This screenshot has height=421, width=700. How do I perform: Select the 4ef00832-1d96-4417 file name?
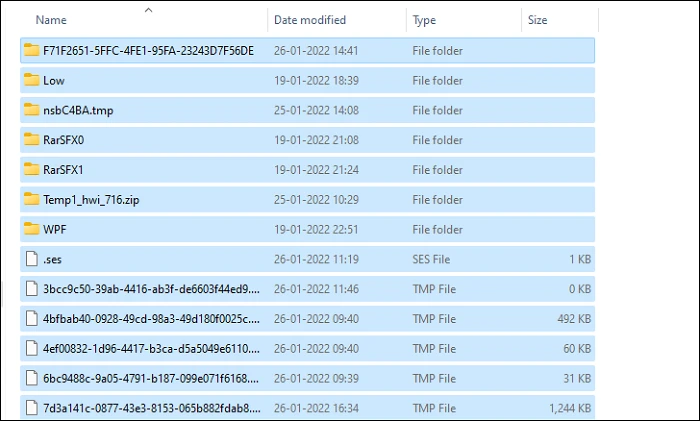point(151,349)
